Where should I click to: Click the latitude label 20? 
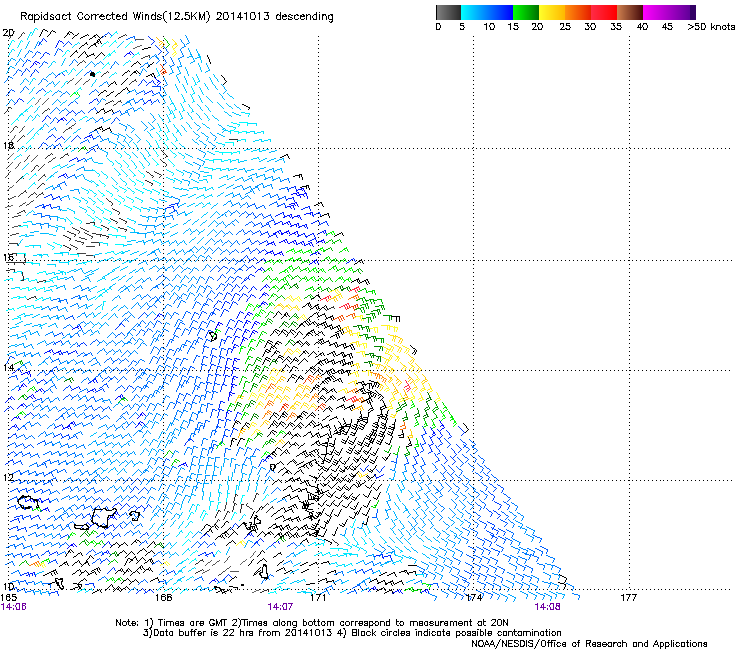[x=8, y=33]
